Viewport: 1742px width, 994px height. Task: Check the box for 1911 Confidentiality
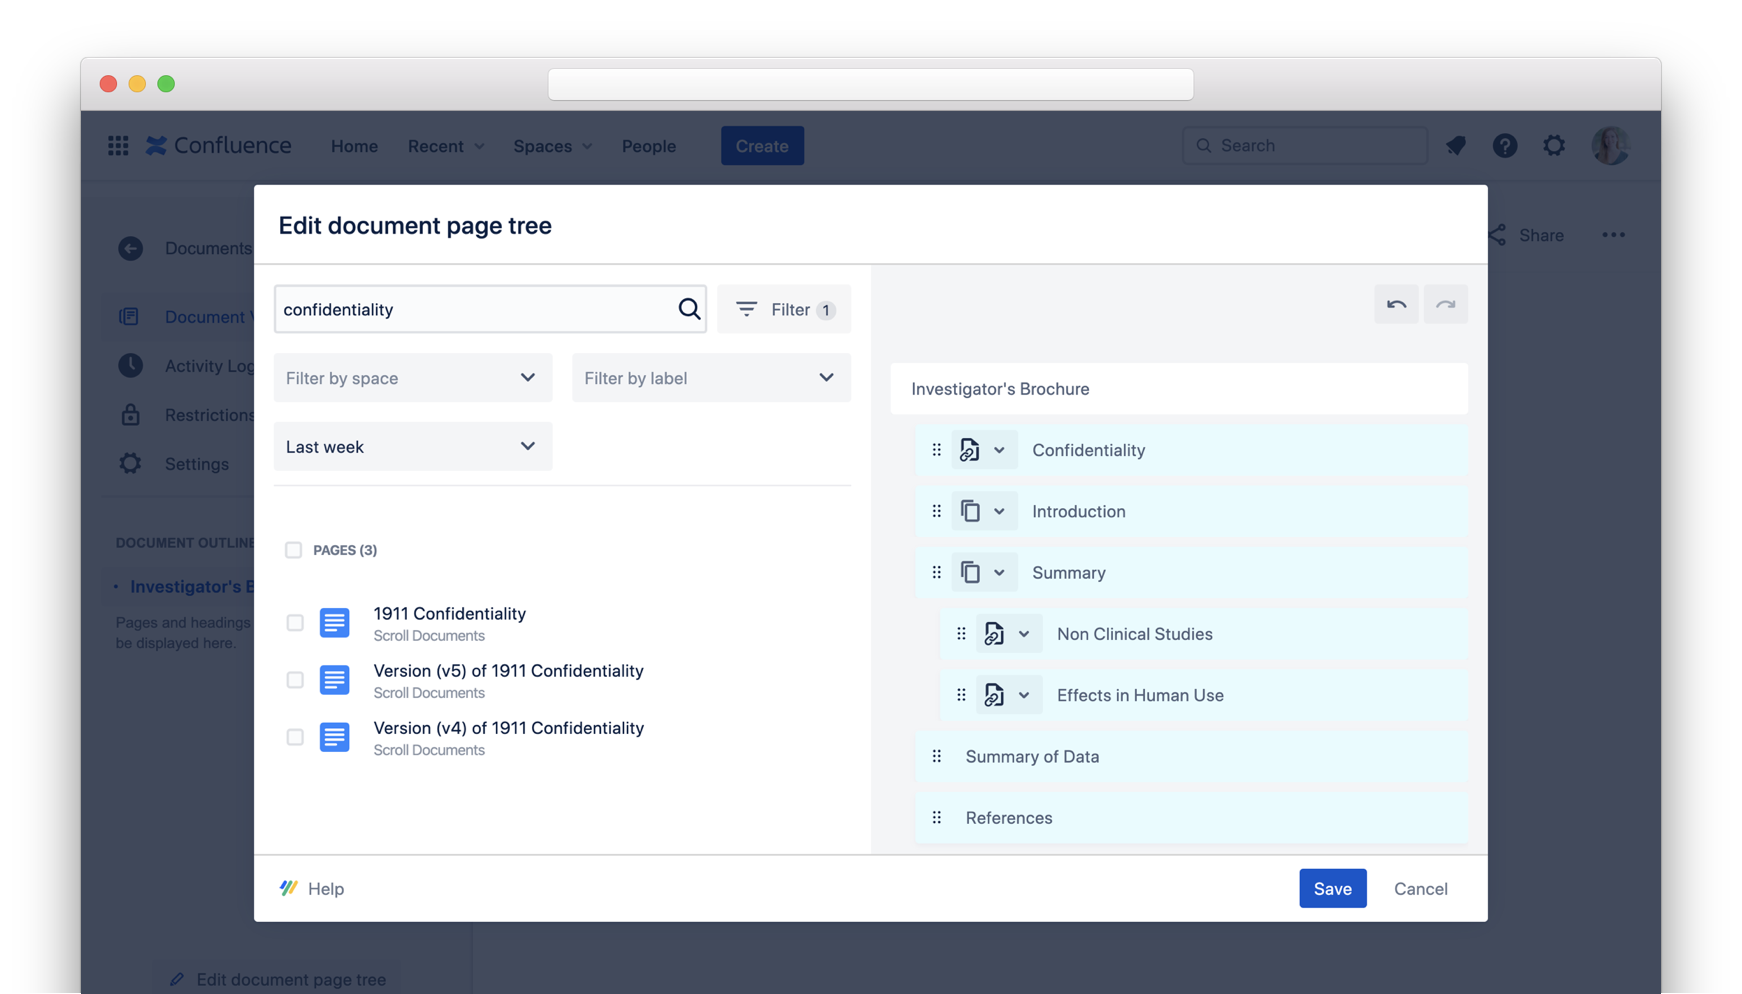pos(295,623)
